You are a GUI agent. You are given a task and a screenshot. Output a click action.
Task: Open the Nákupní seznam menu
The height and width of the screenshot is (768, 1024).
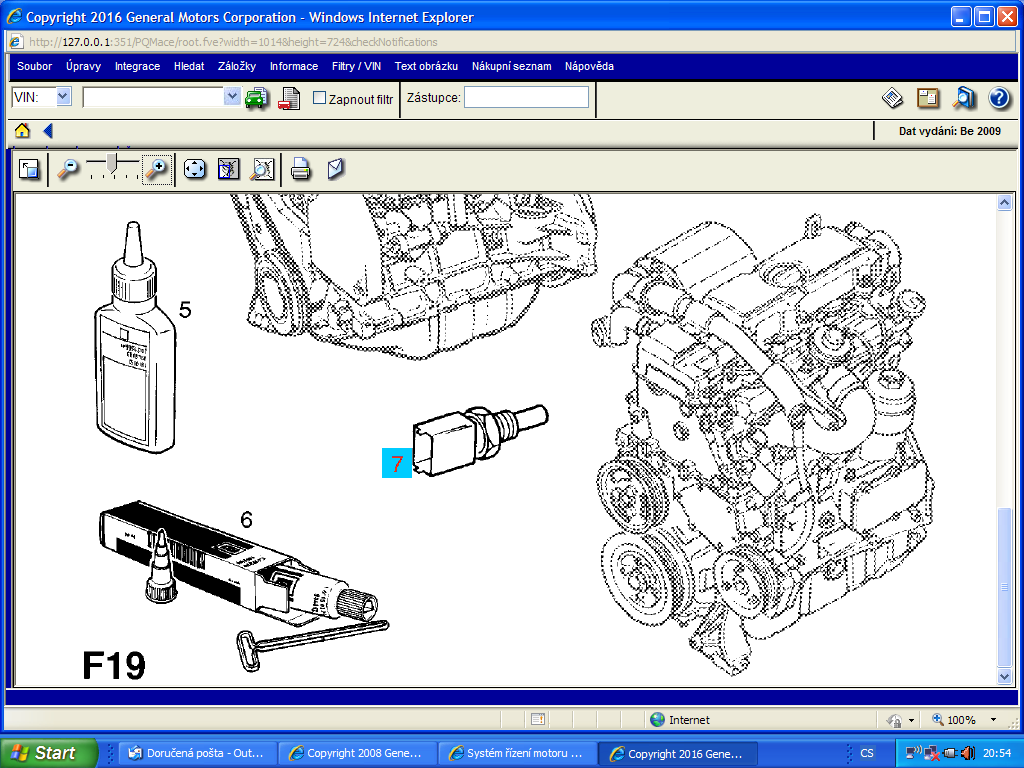[x=511, y=66]
